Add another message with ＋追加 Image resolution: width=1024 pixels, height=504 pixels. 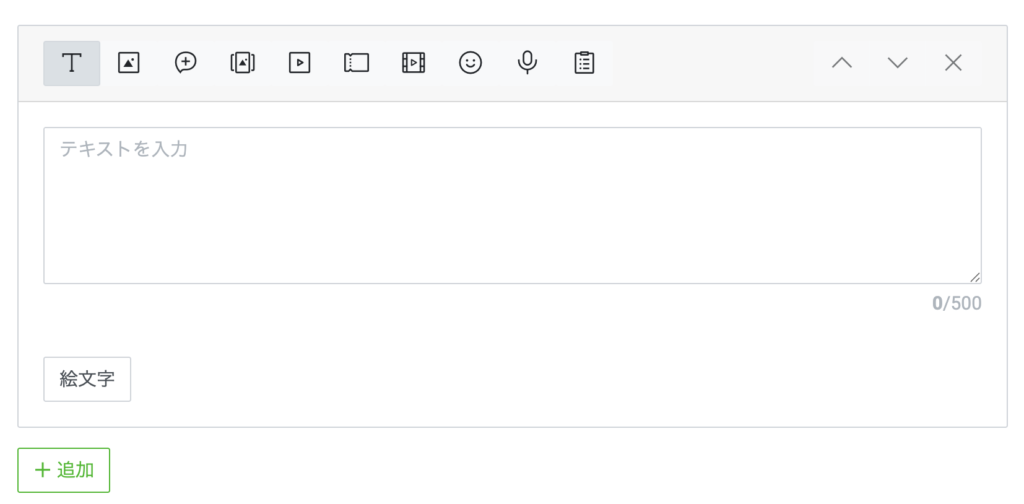(63, 470)
